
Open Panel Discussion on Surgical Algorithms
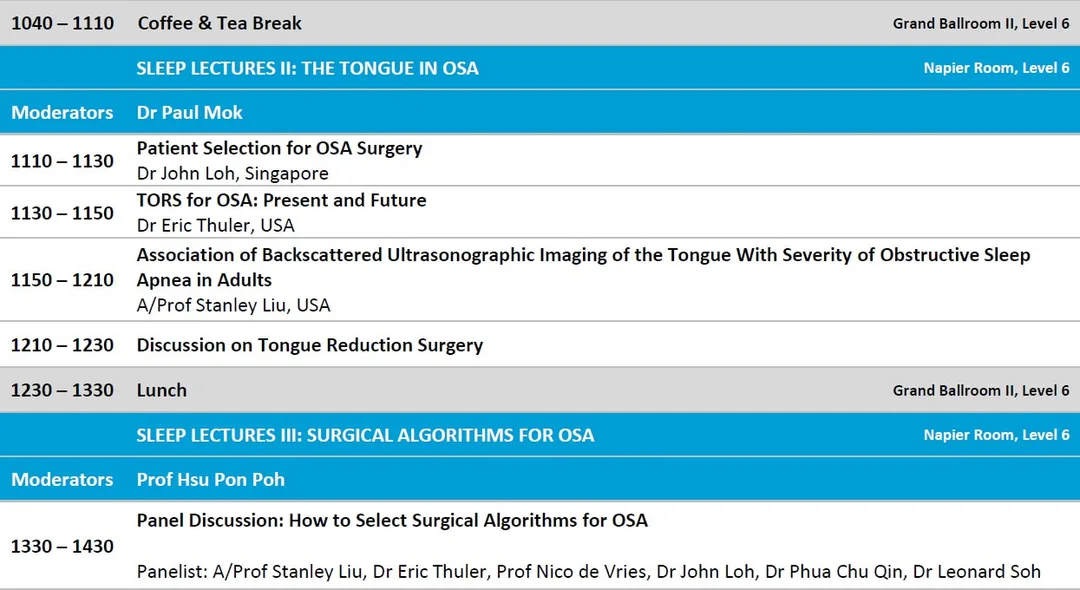[x=392, y=520]
